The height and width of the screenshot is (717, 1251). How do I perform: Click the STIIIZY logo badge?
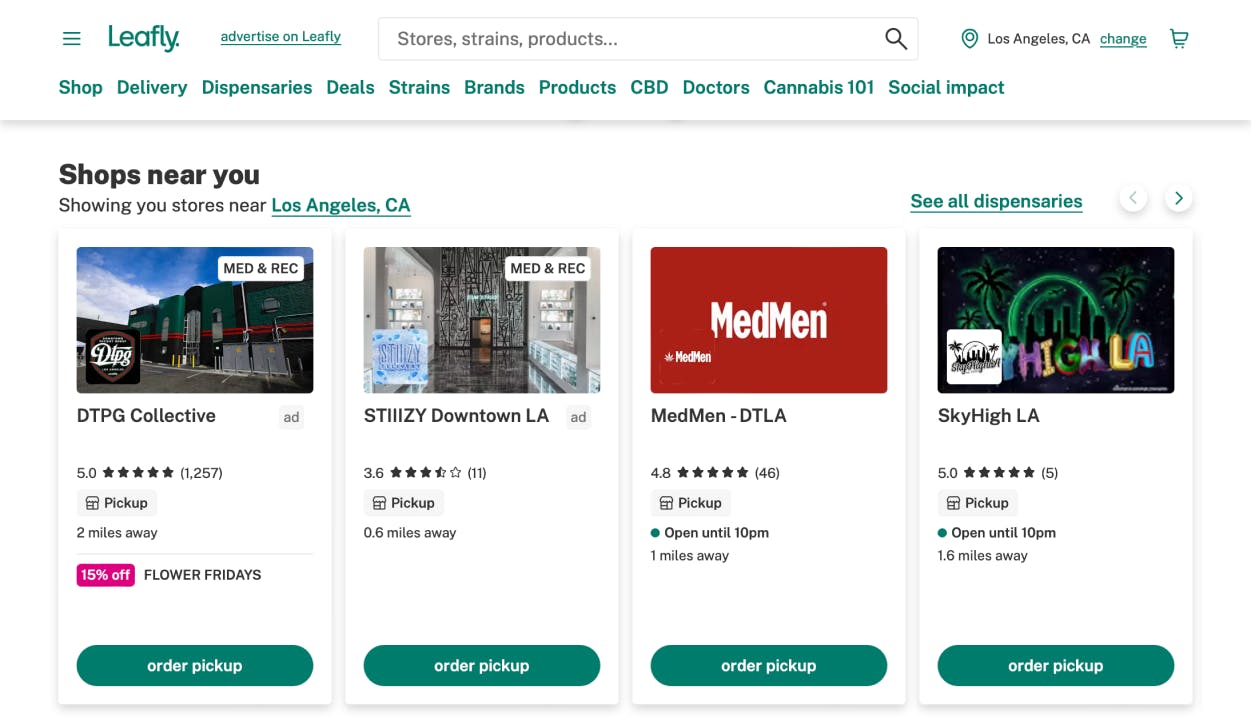400,357
